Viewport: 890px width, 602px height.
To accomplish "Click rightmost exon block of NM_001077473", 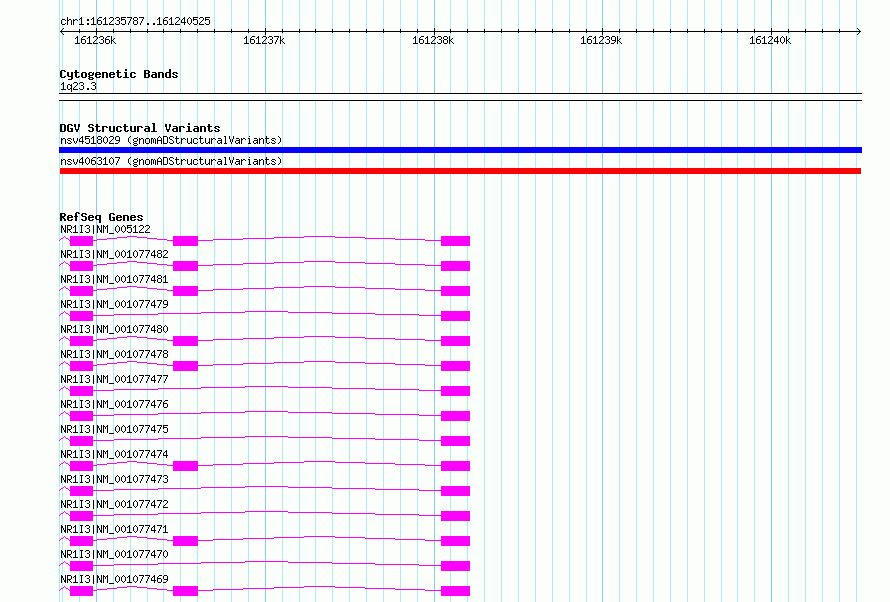I will pos(455,491).
